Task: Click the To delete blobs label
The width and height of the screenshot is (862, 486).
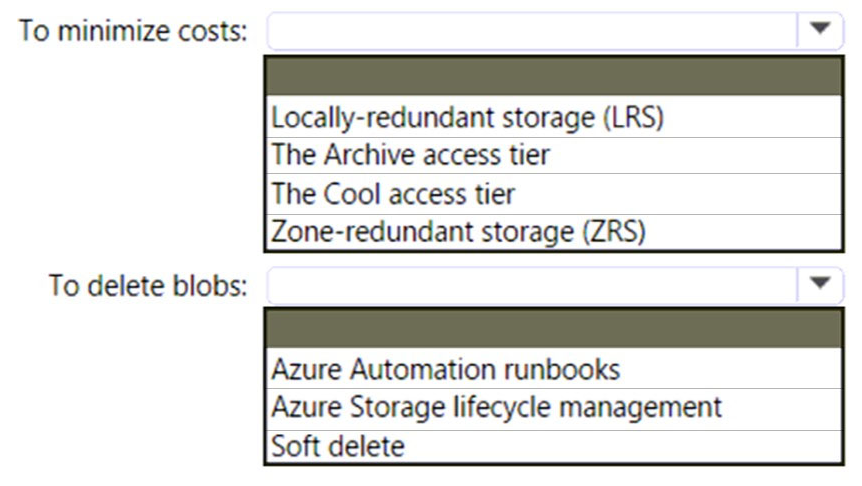Action: point(148,285)
